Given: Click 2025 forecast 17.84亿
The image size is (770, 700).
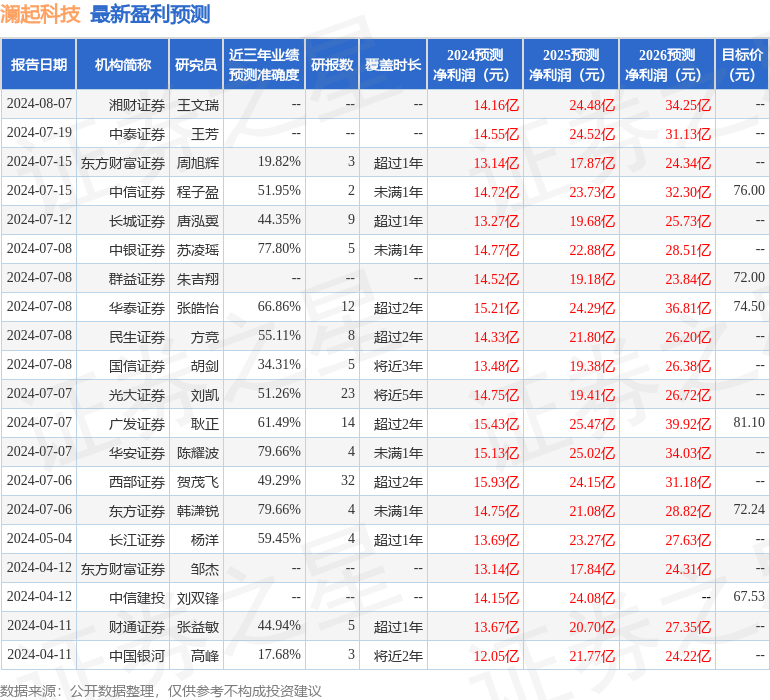Looking at the screenshot, I should 592,569.
